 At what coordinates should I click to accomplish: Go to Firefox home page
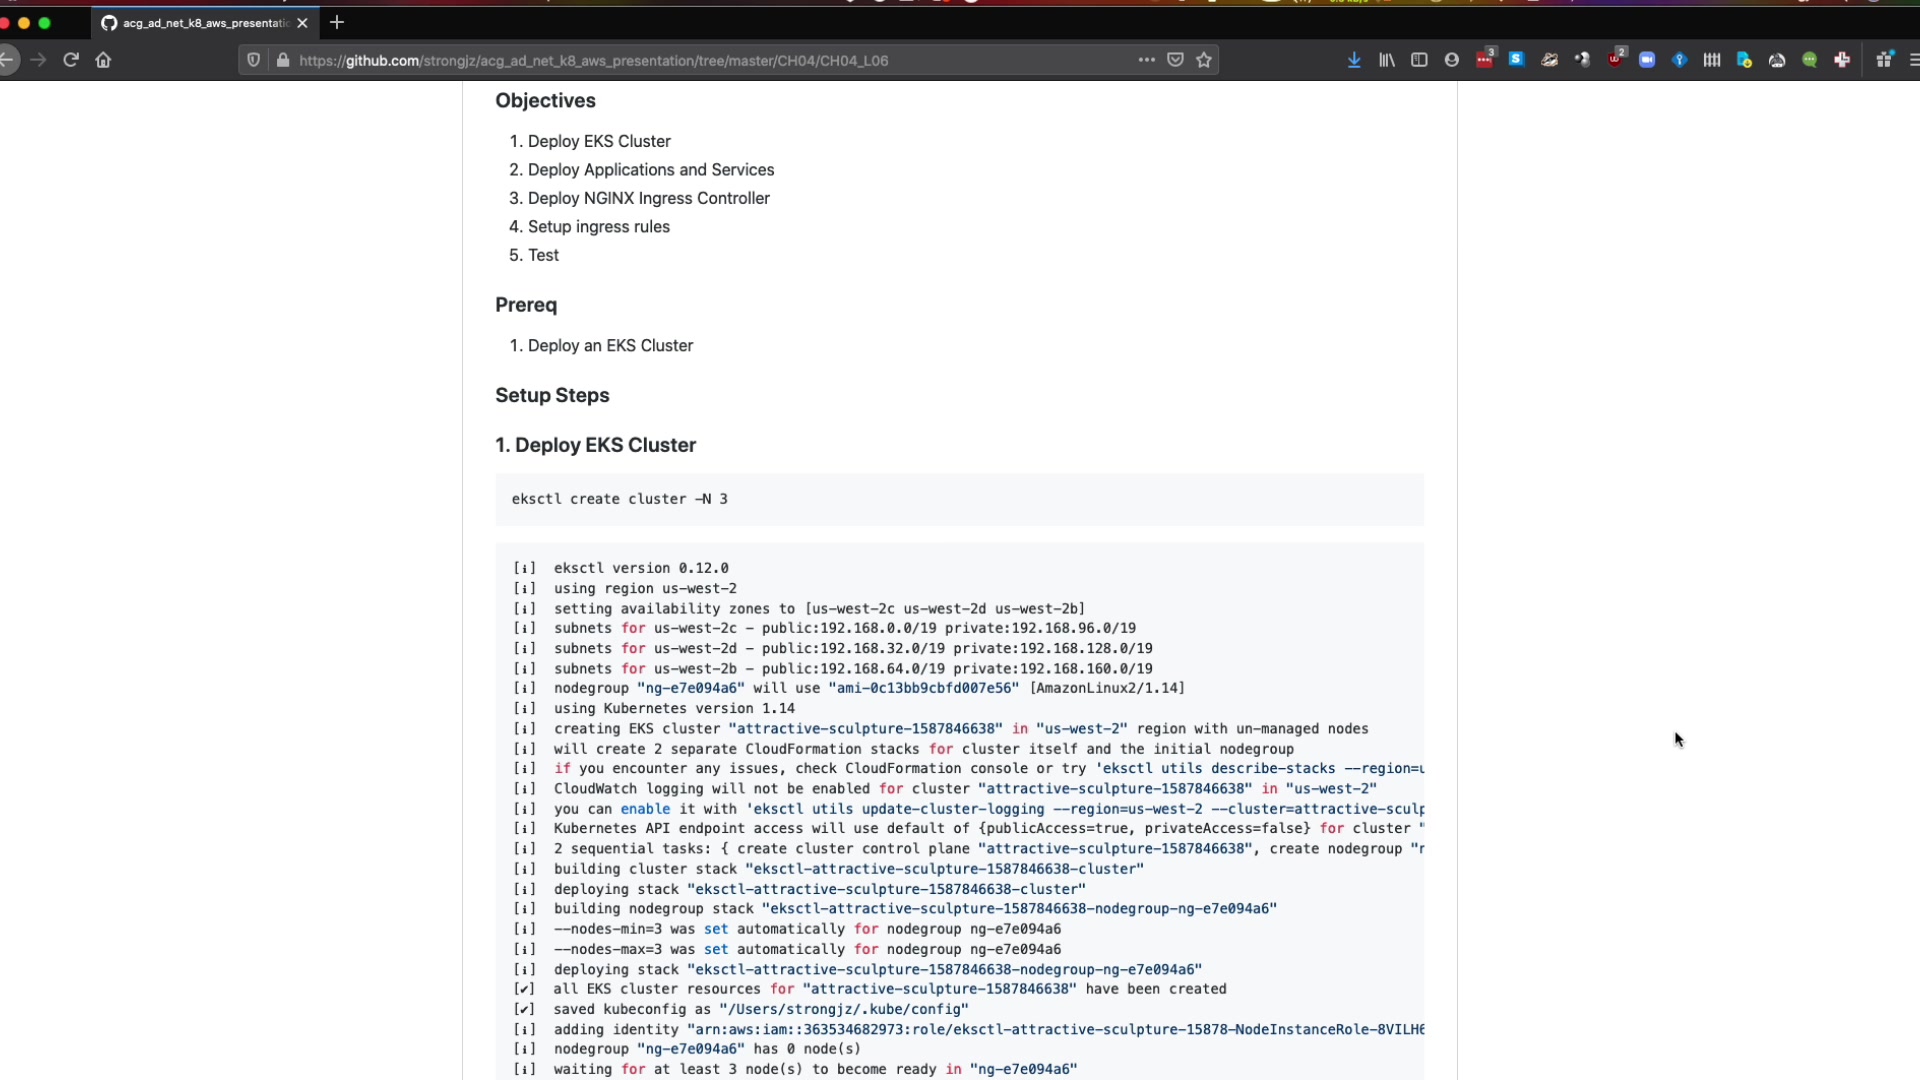point(103,60)
